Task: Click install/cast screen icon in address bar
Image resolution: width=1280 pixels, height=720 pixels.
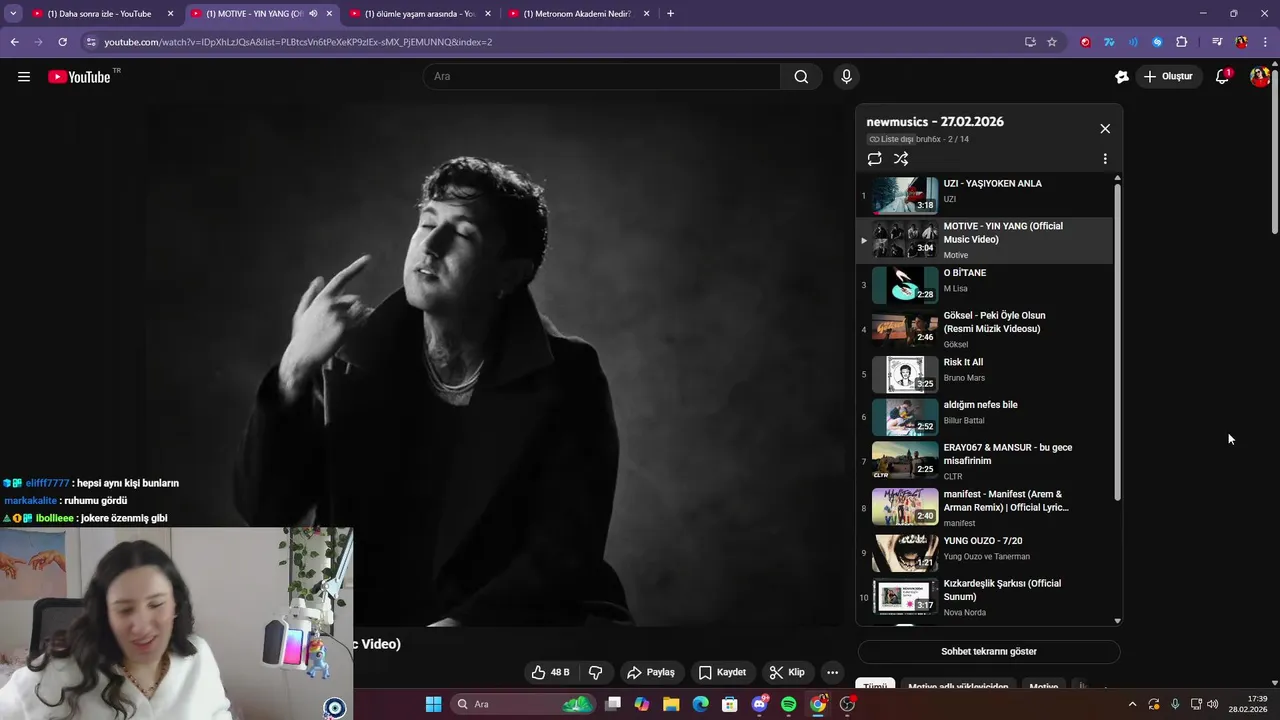Action: pos(1030,42)
